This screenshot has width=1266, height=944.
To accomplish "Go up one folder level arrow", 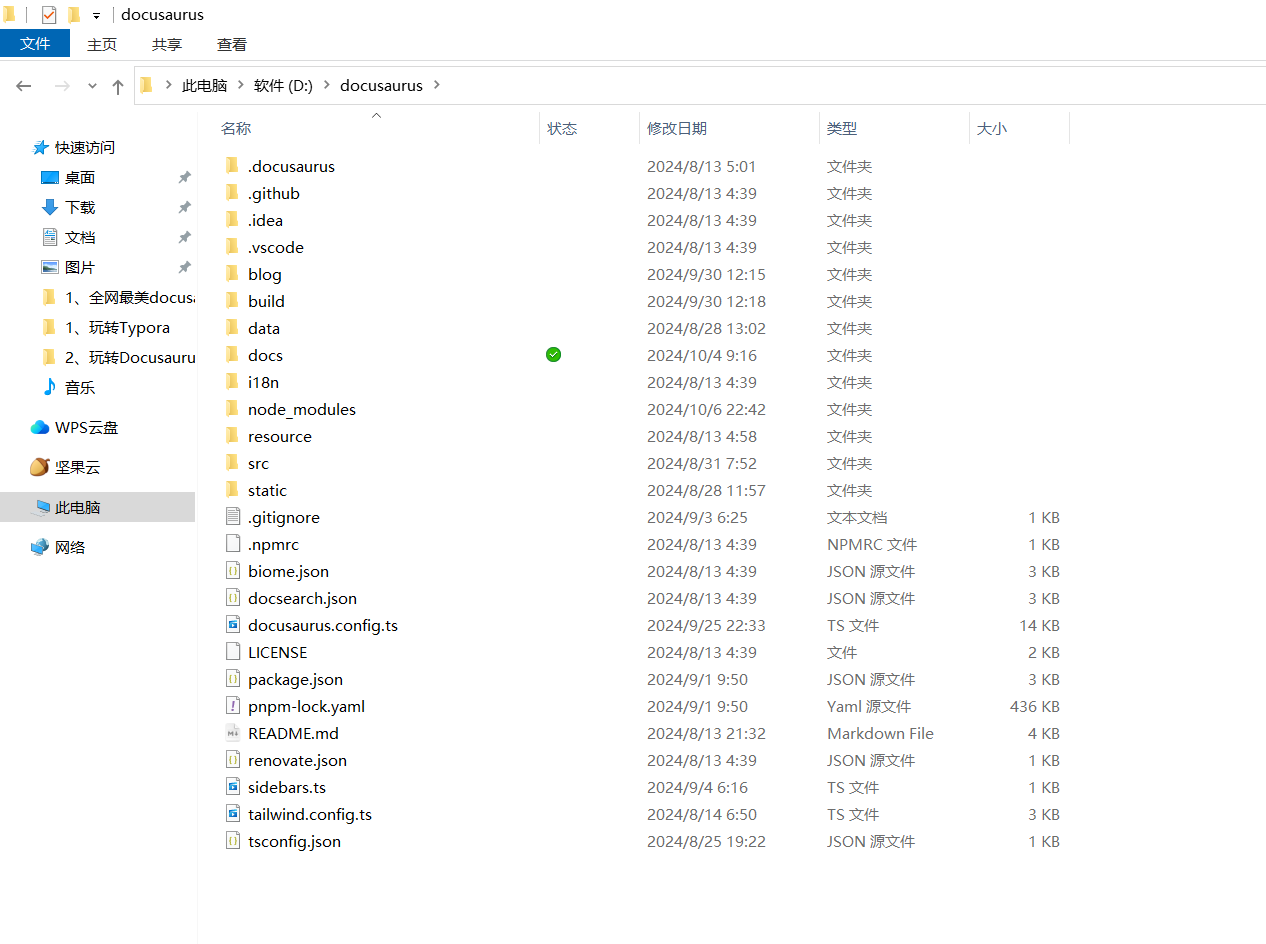I will click(x=118, y=86).
